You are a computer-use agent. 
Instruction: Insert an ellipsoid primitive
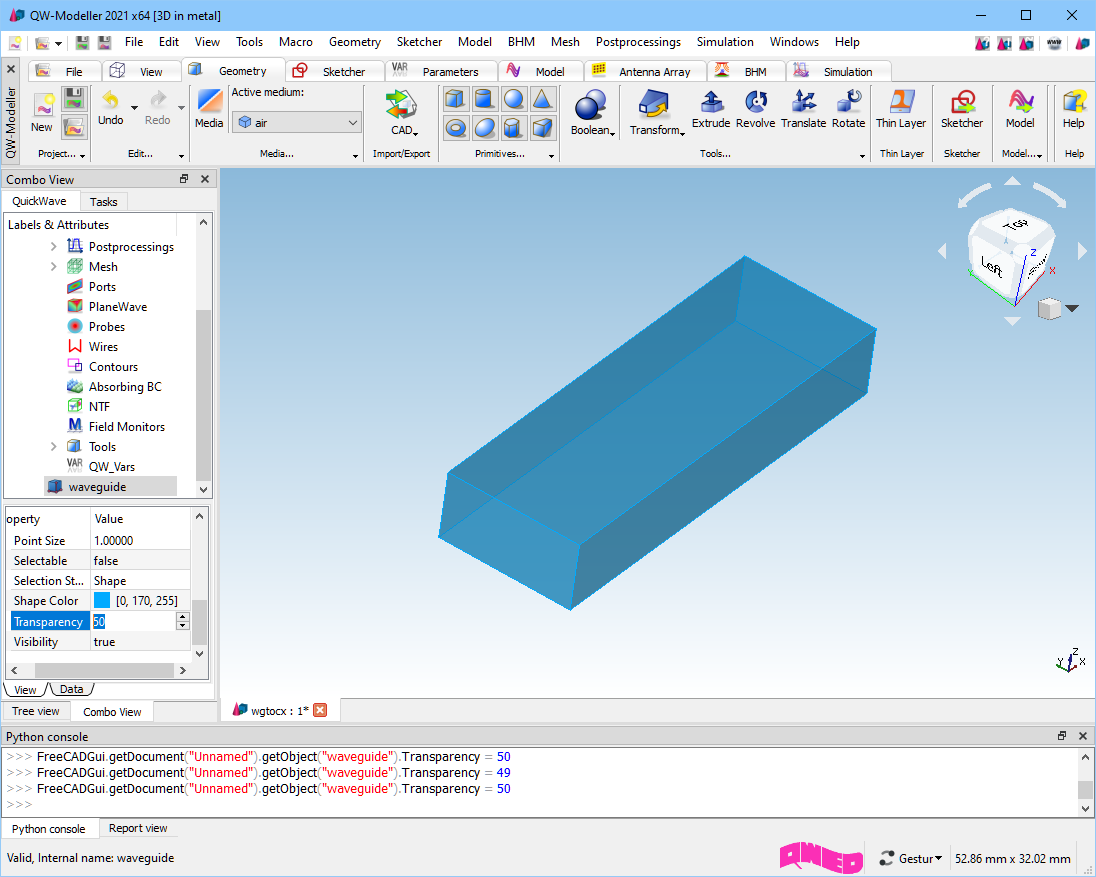click(485, 128)
